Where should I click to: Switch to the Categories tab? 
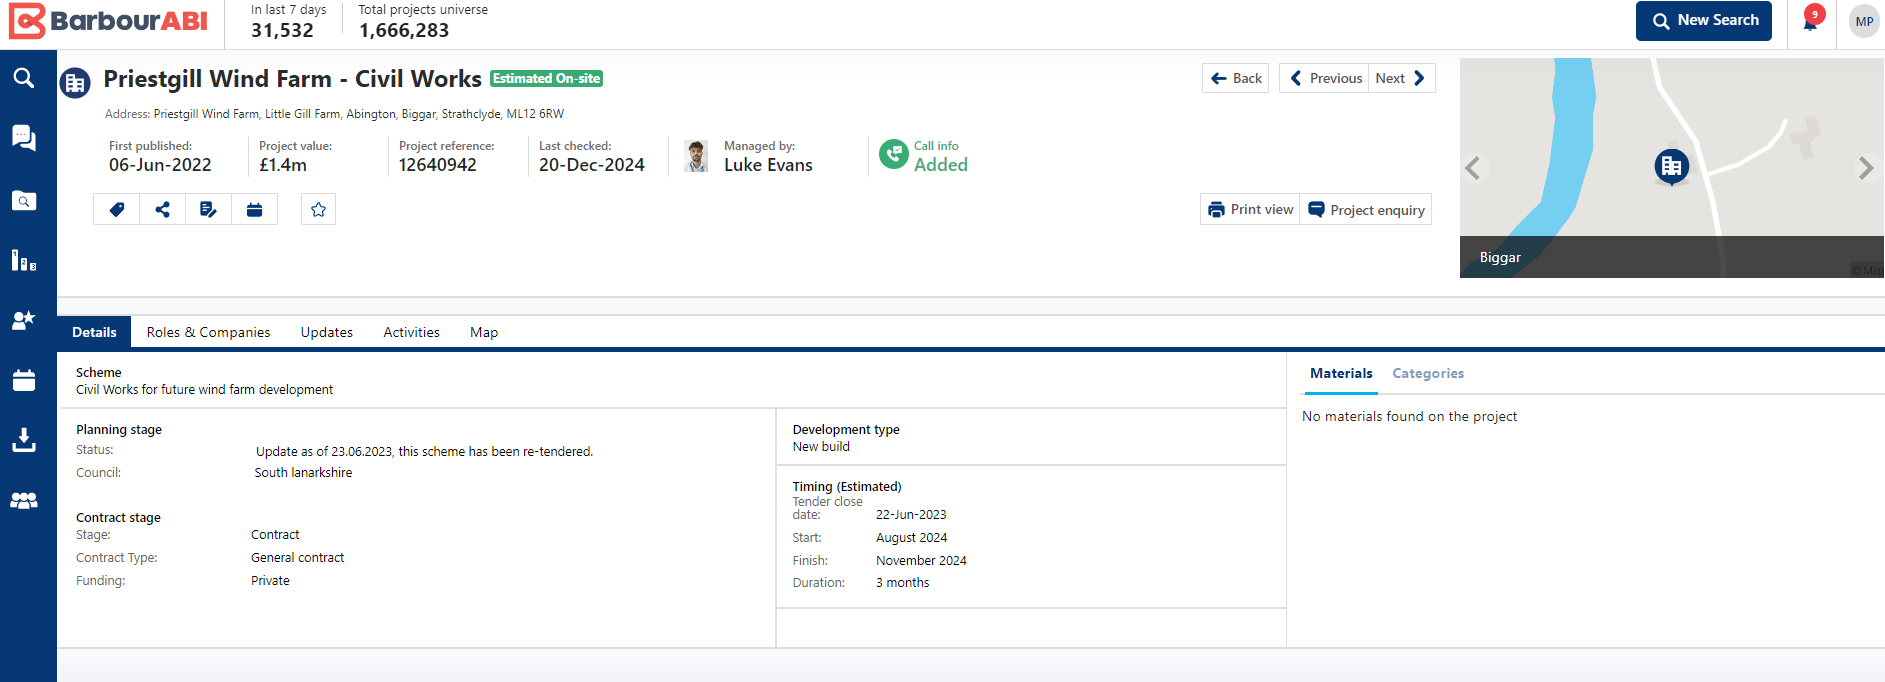tap(1427, 373)
